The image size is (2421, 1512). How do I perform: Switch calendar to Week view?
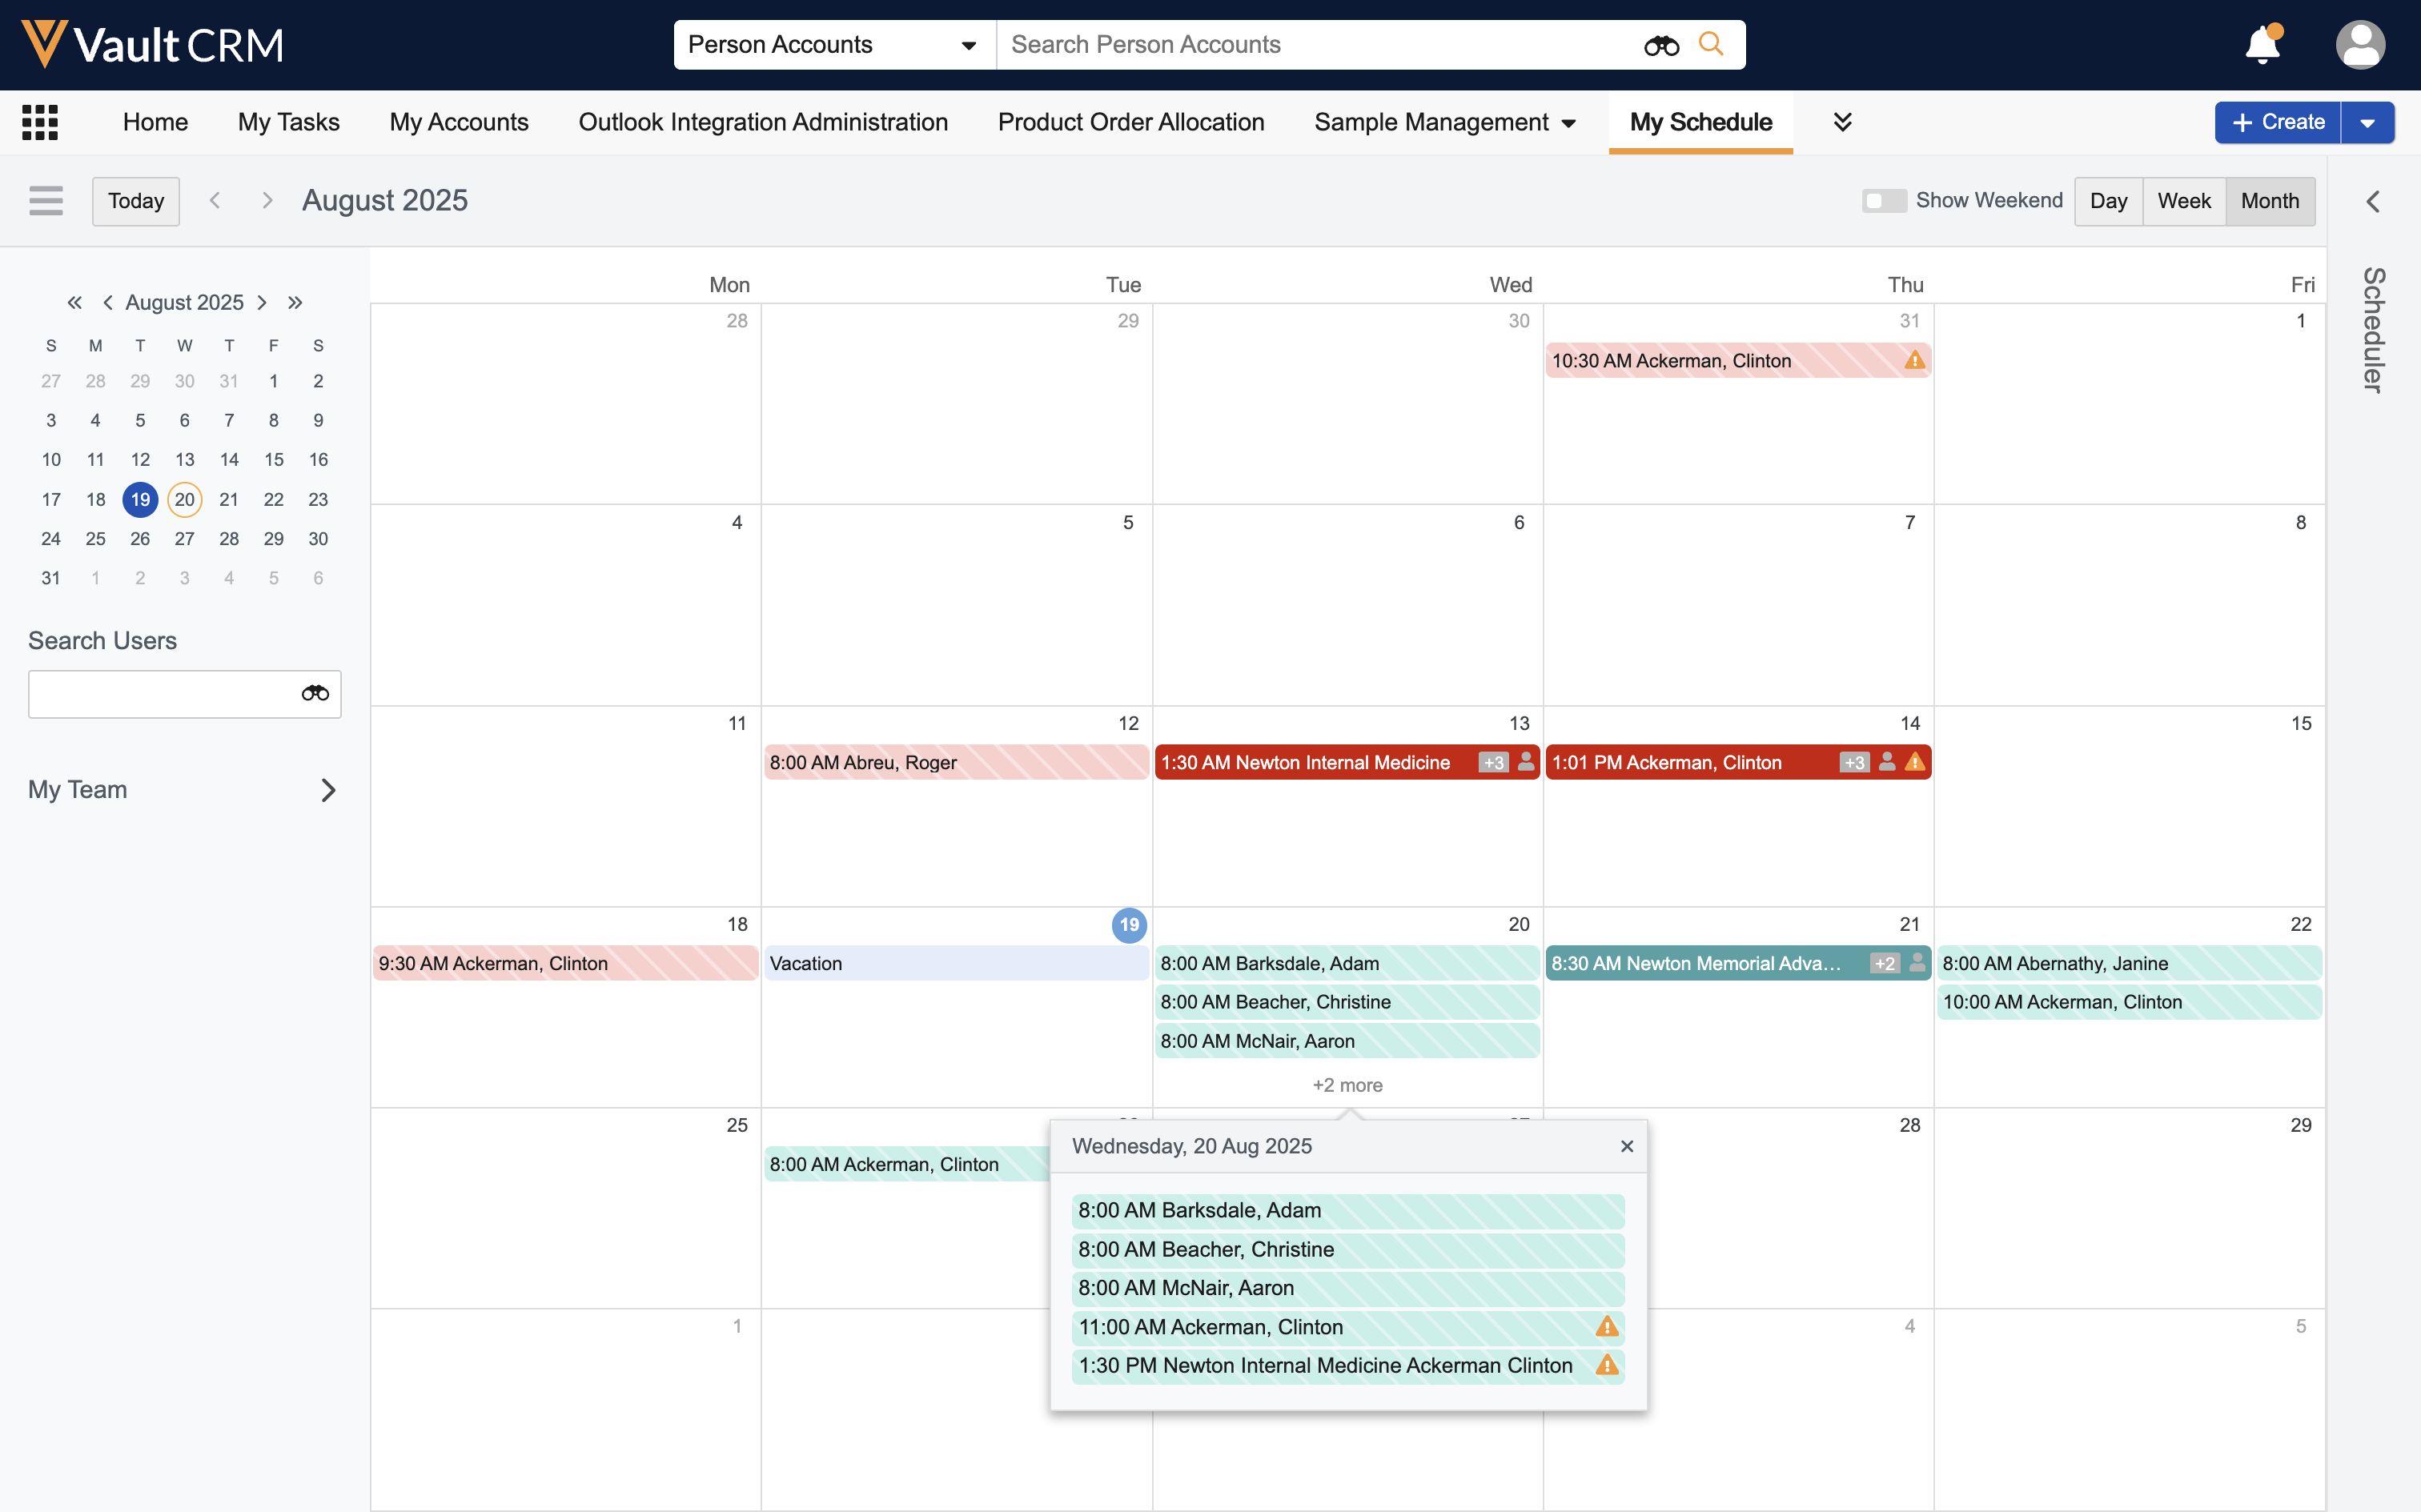pos(2183,201)
